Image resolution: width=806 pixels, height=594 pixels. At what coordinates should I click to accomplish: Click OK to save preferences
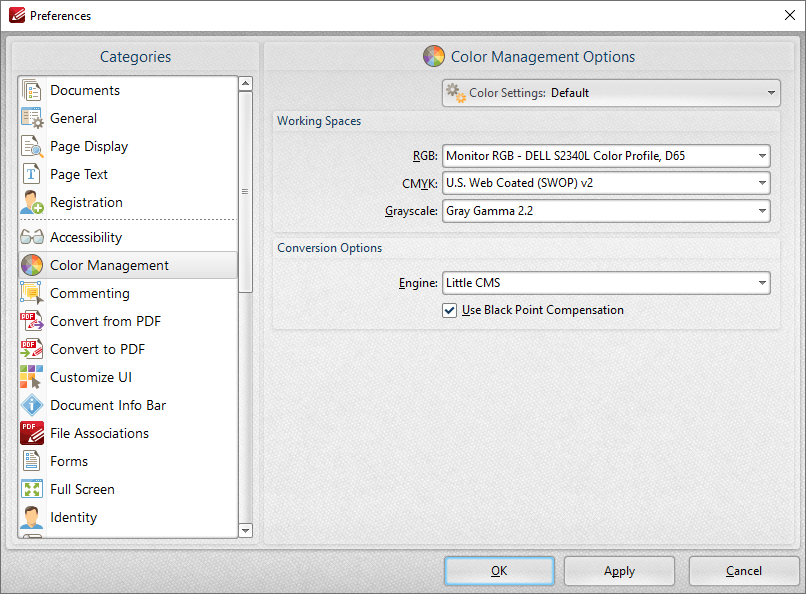click(x=499, y=571)
